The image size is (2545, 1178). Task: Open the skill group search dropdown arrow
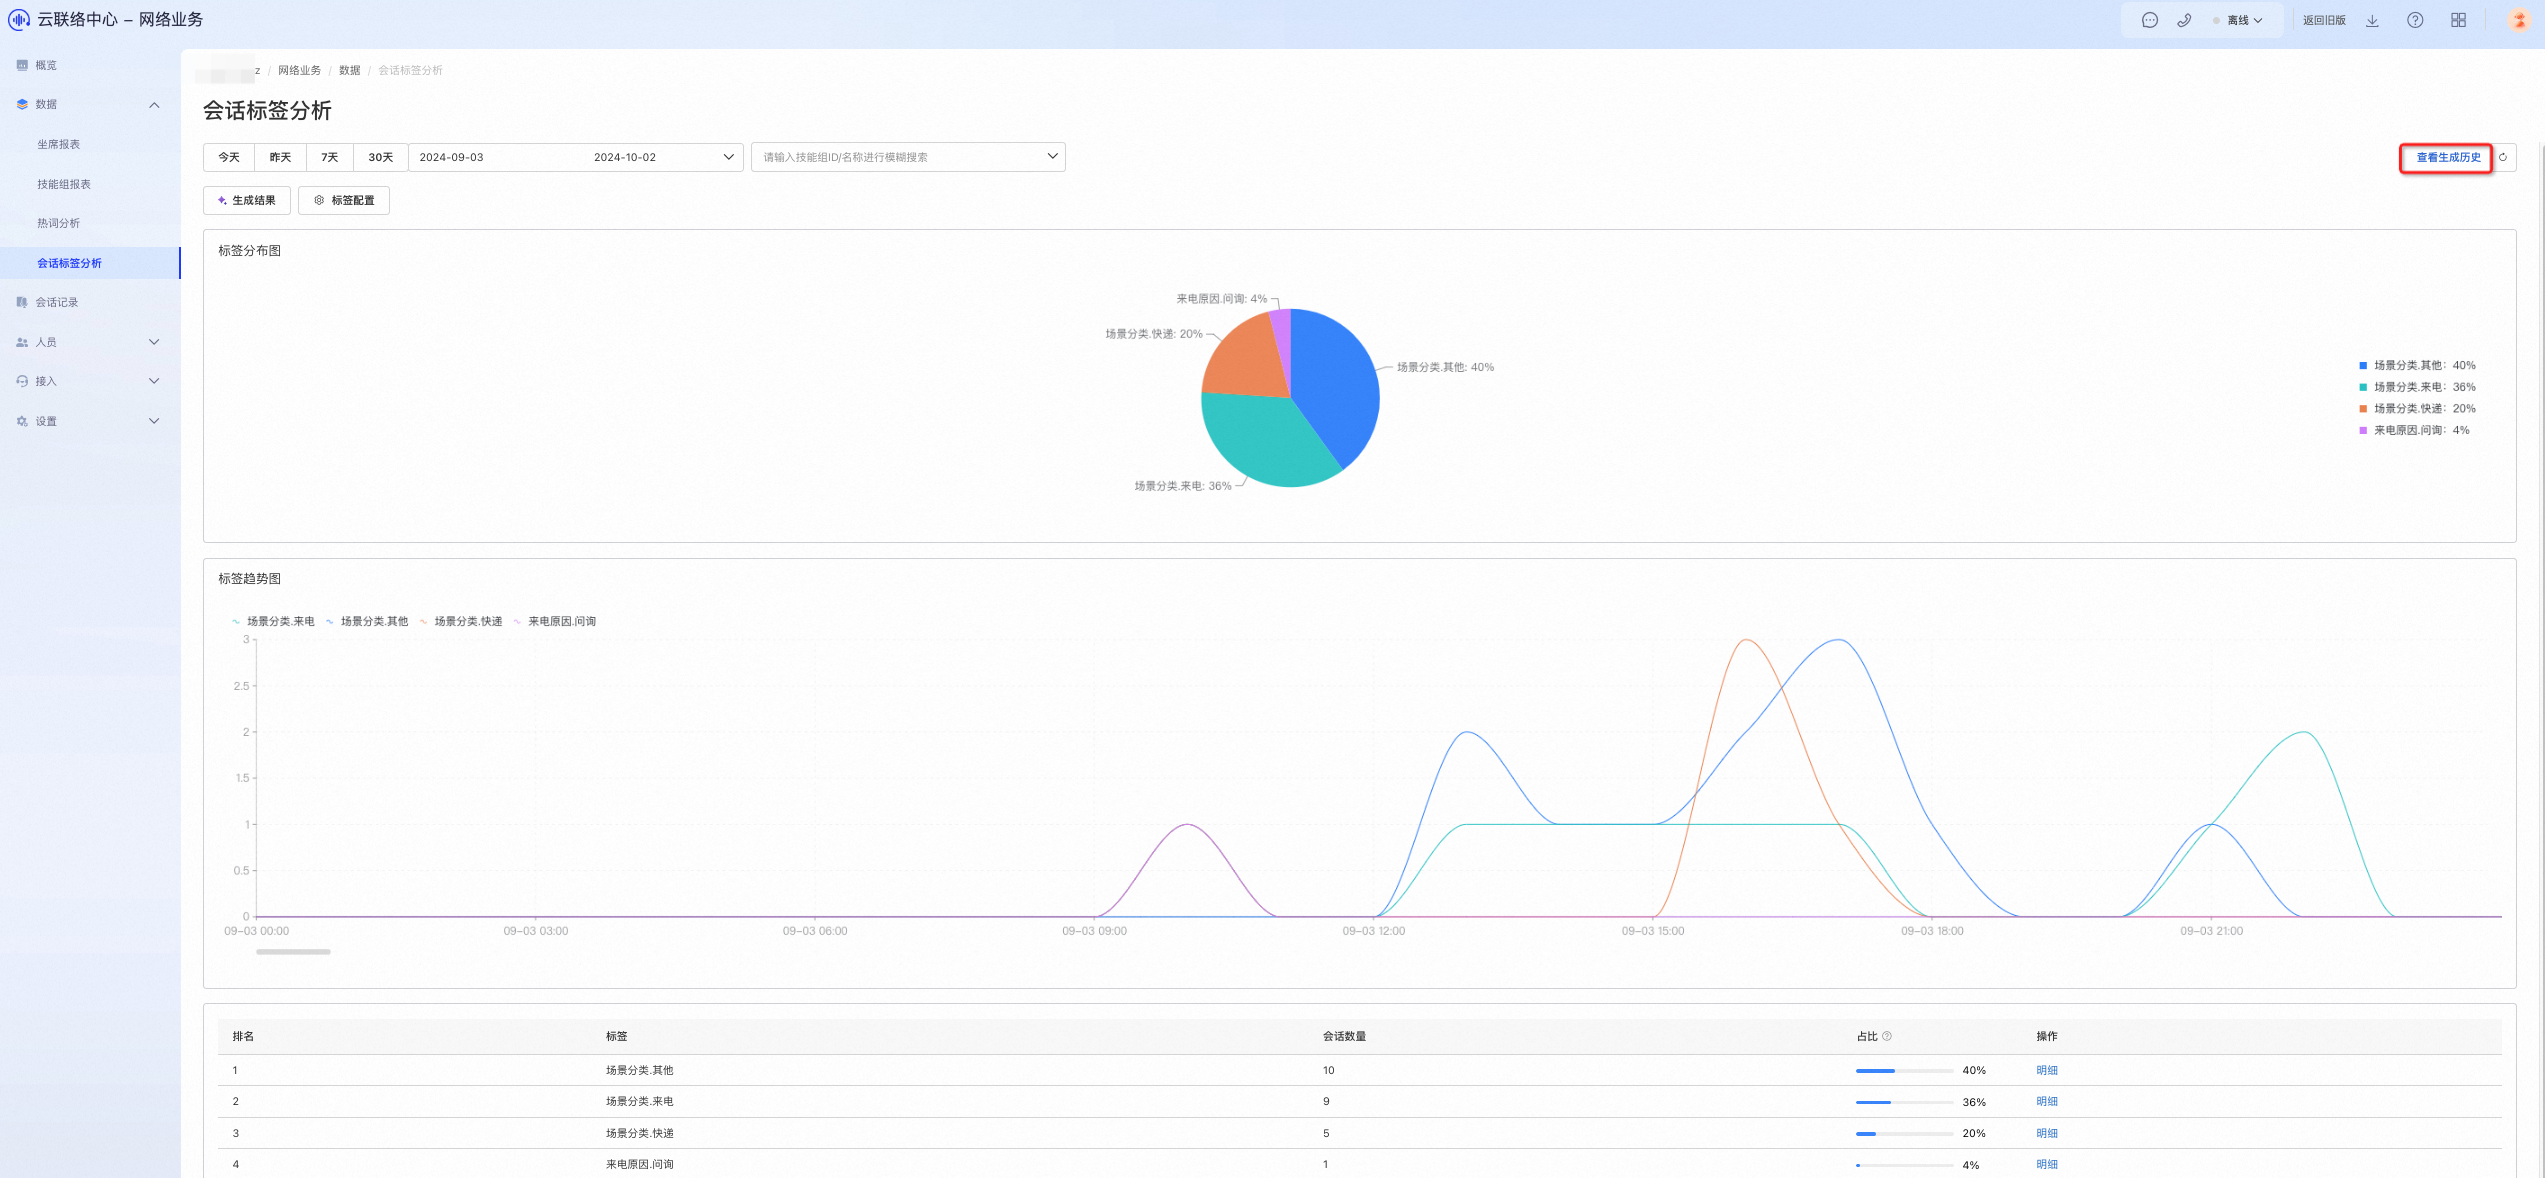tap(1052, 156)
